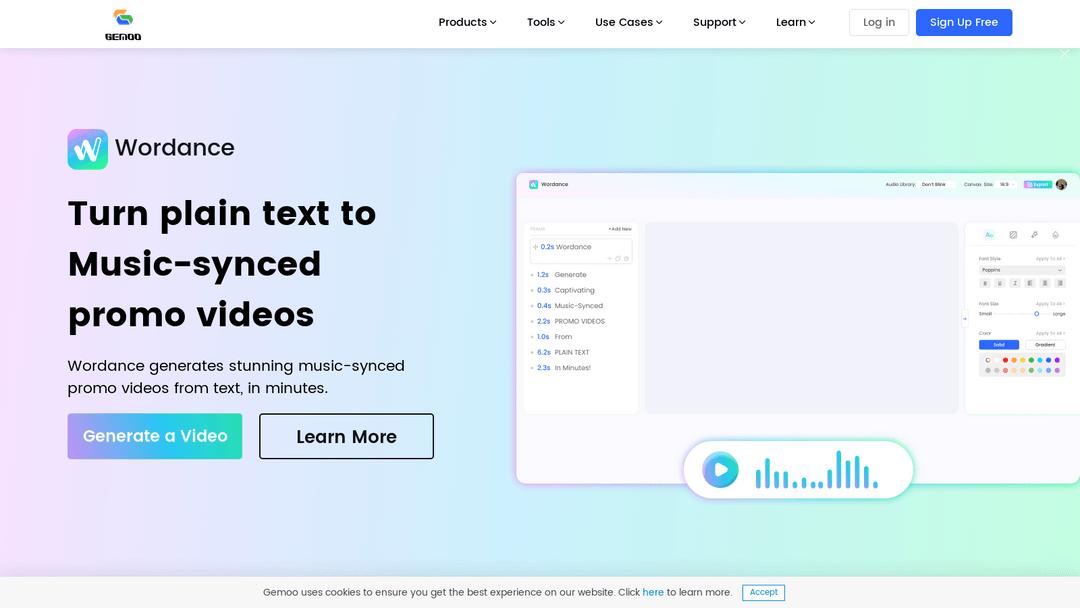The image size is (1080, 608).
Task: Accept the cookie notice
Action: 763,592
